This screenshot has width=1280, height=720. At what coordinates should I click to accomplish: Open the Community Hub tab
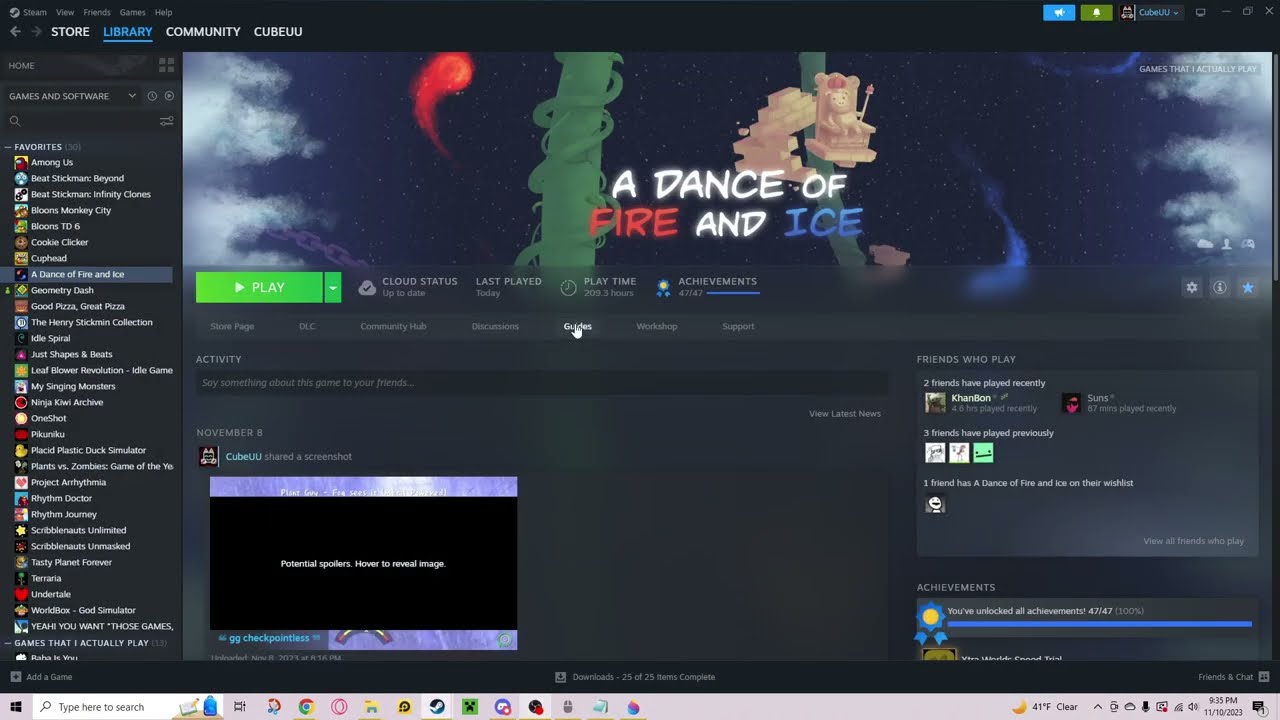click(x=393, y=326)
